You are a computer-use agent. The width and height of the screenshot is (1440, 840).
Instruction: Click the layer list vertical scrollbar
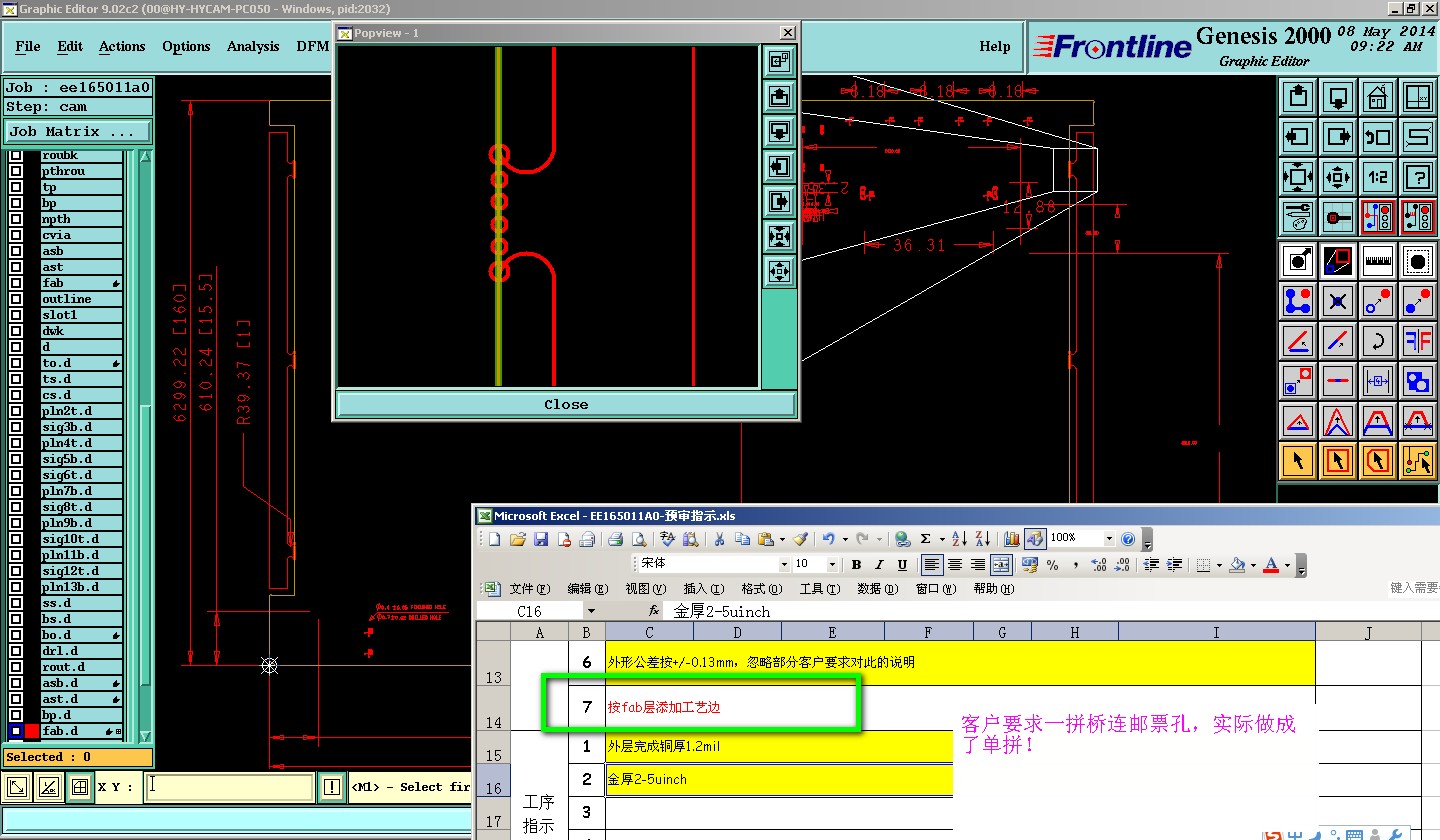pos(145,445)
